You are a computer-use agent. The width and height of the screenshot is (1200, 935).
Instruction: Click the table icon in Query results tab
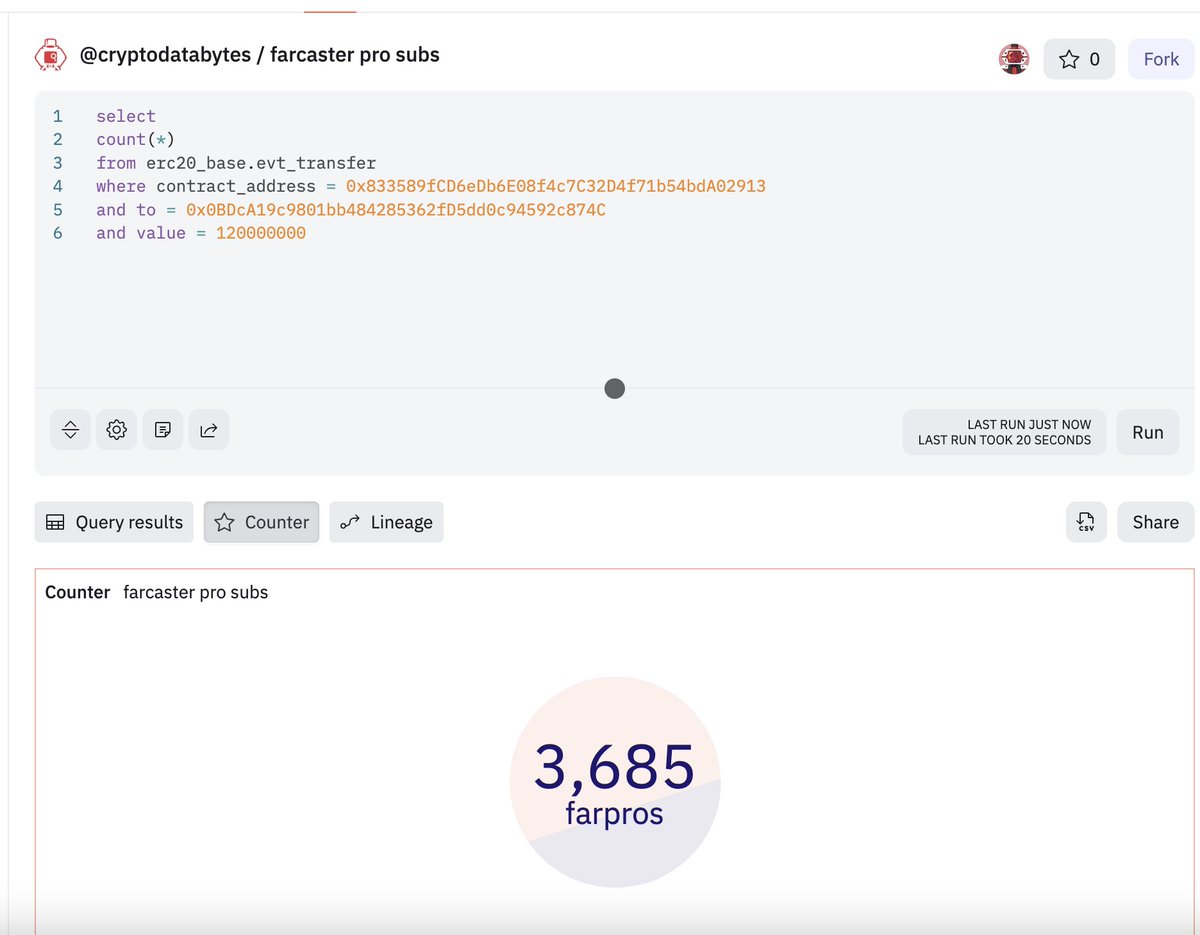[x=56, y=522]
